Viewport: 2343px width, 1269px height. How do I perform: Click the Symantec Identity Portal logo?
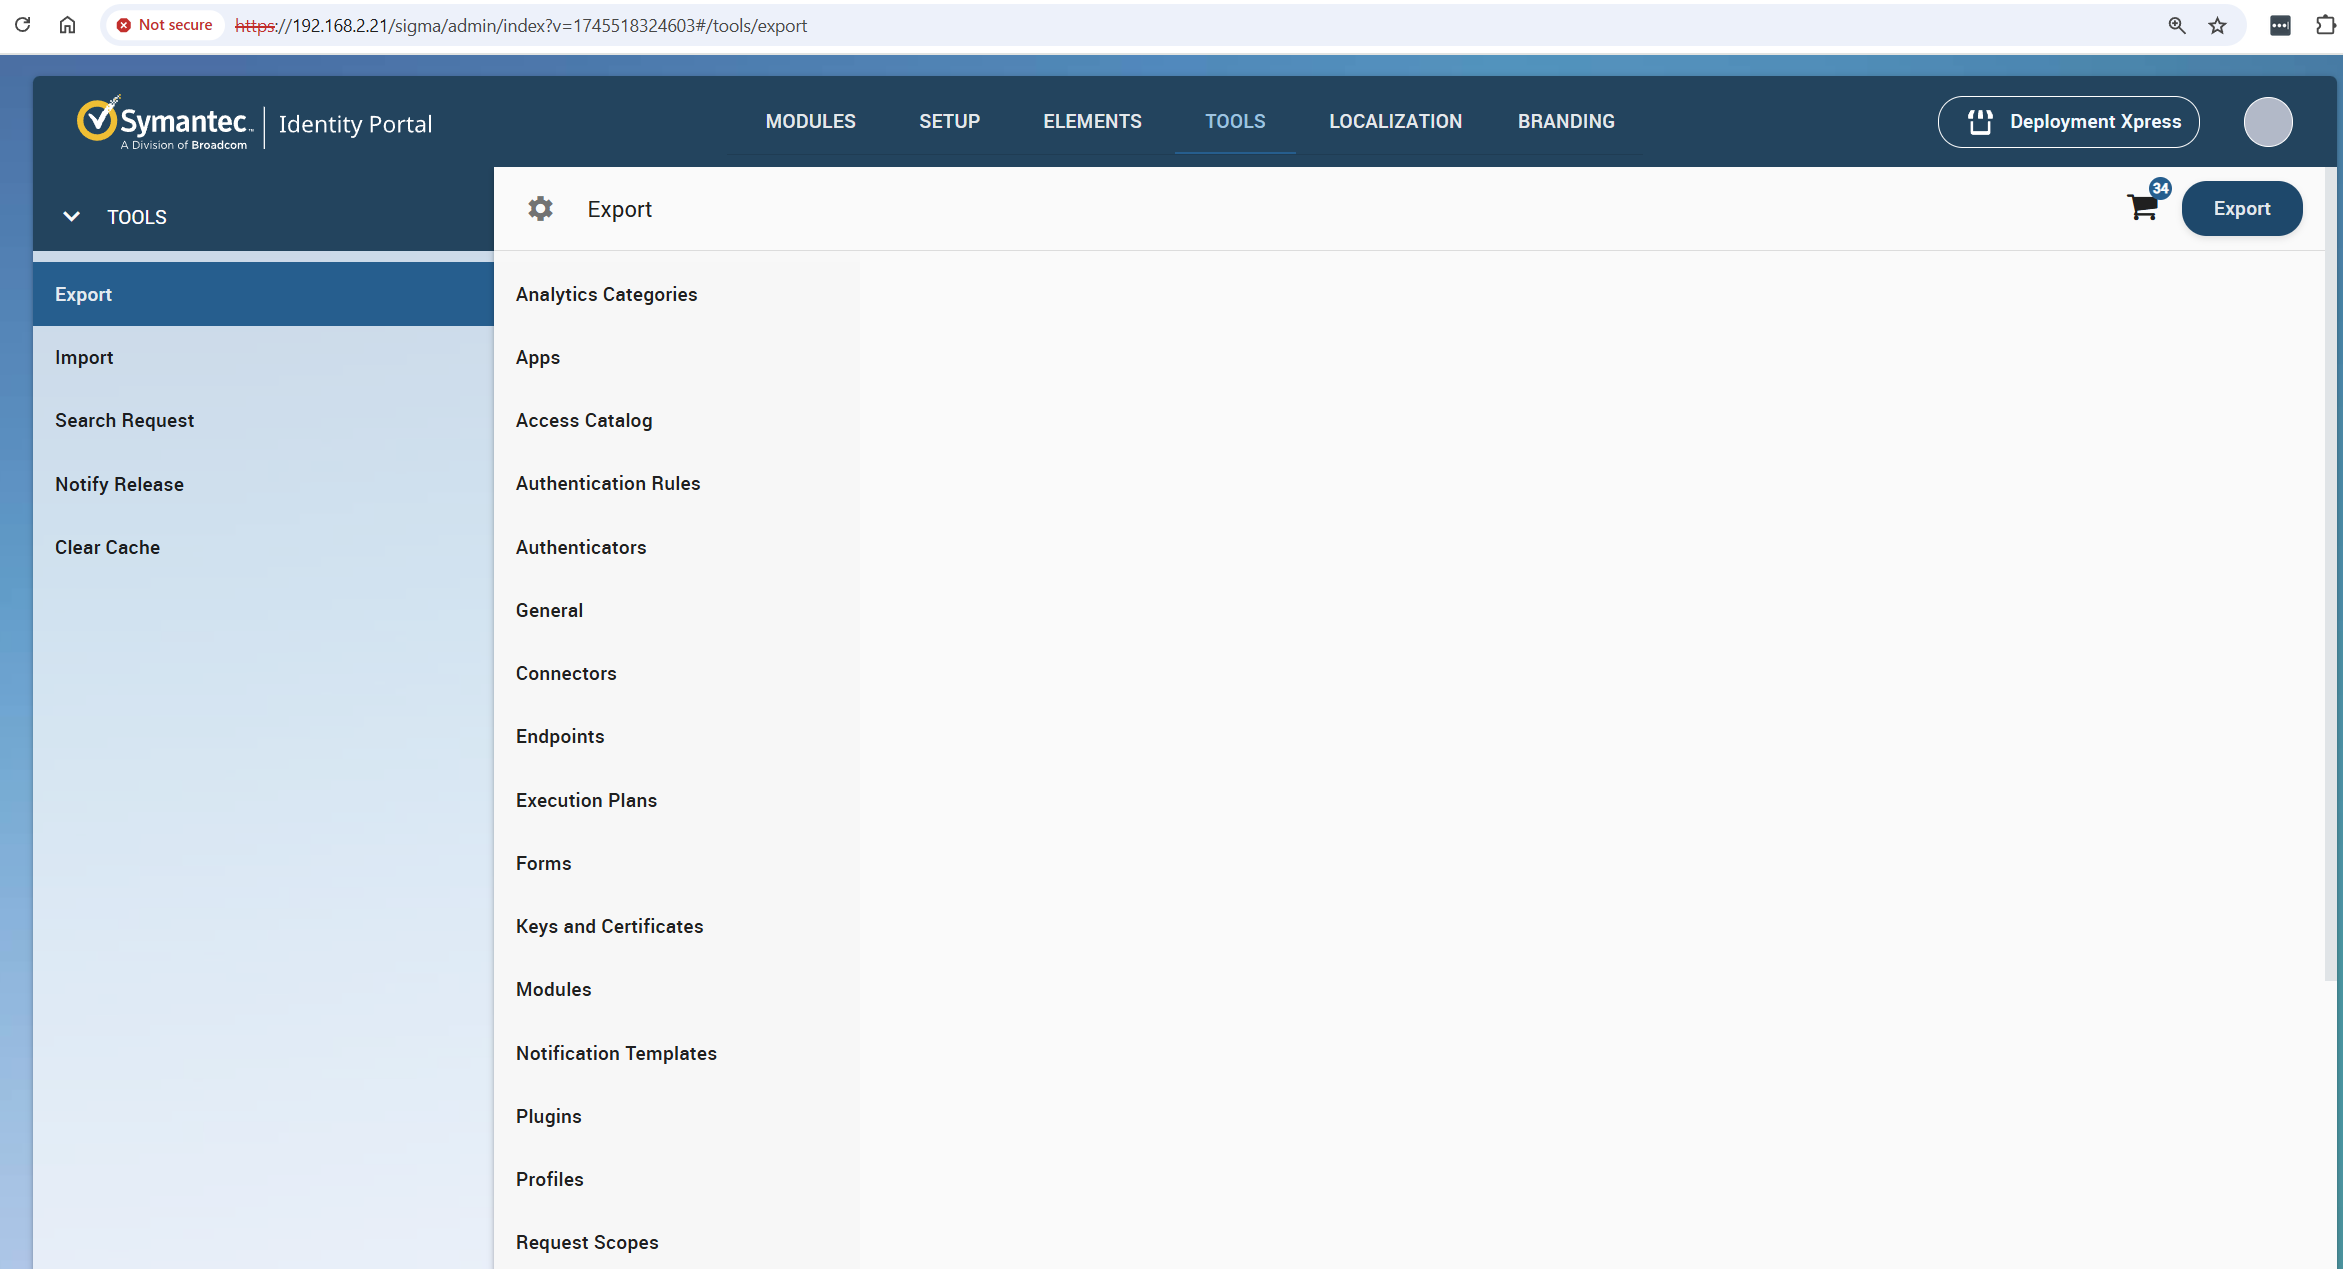click(255, 124)
